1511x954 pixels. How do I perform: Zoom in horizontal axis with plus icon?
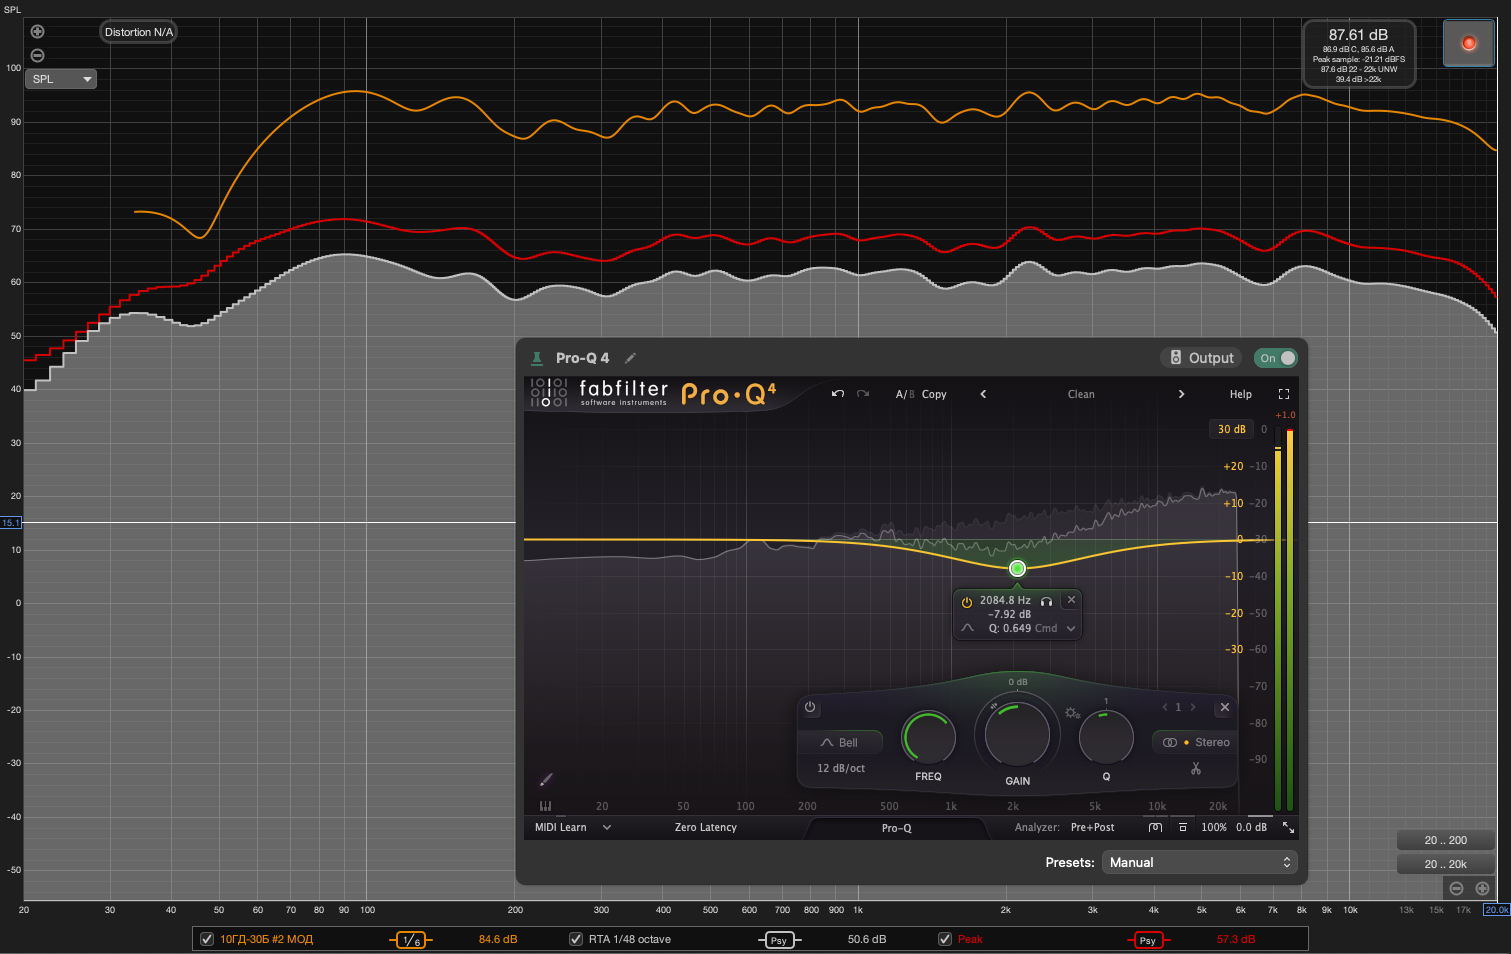pyautogui.click(x=1482, y=888)
